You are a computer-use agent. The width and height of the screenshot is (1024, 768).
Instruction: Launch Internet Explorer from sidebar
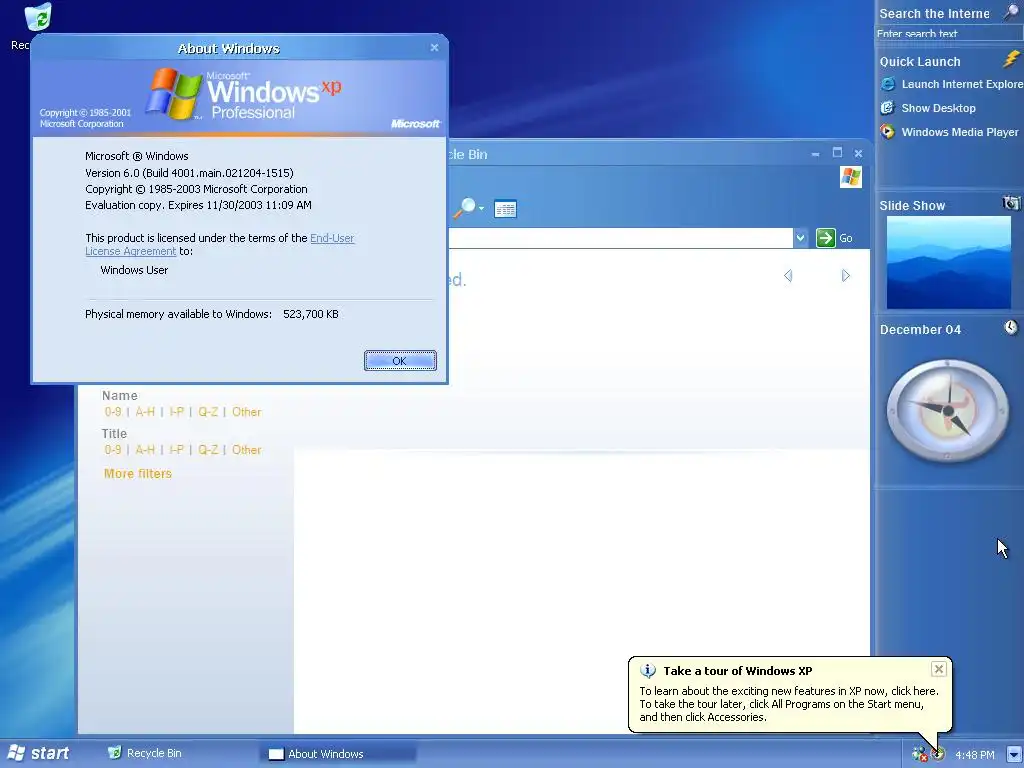click(x=951, y=84)
